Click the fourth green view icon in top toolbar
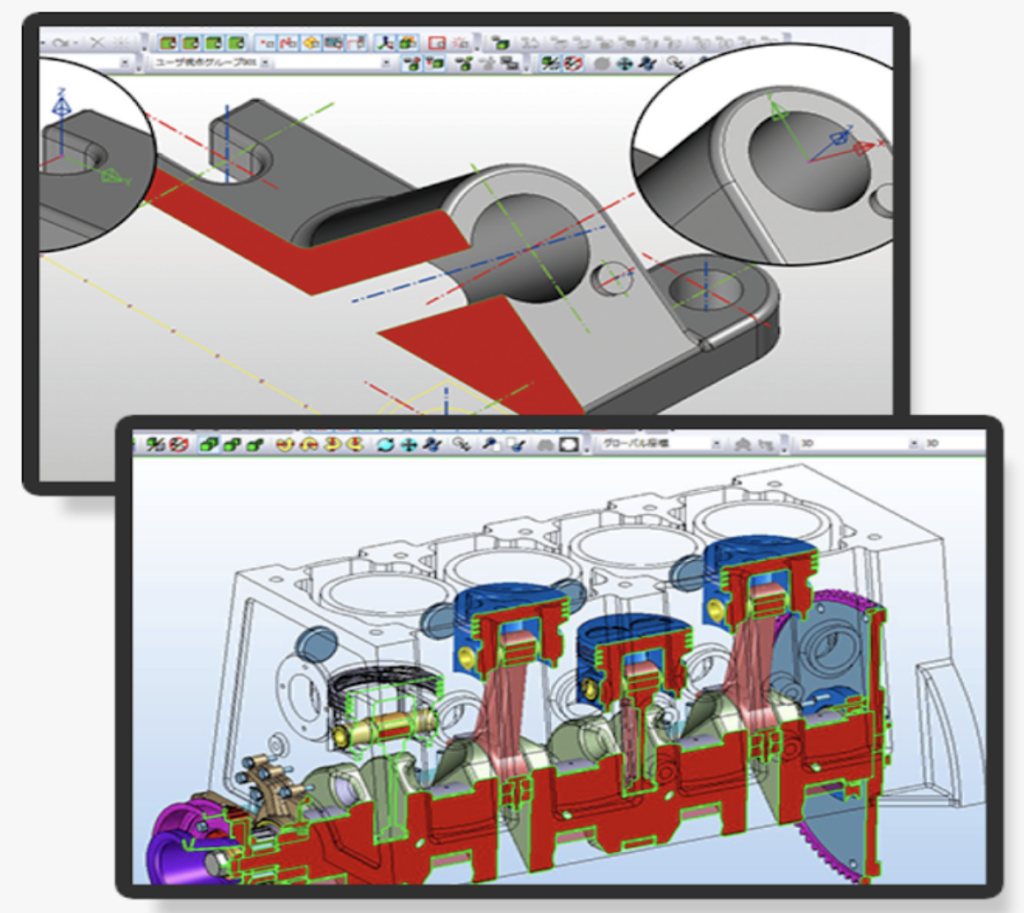Viewport: 1024px width, 913px height. (x=237, y=43)
